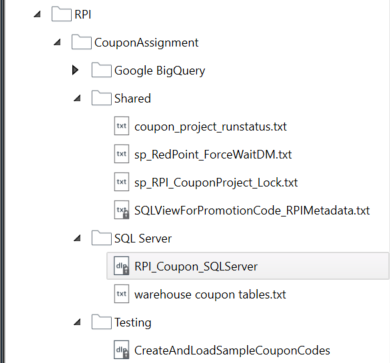The height and width of the screenshot is (363, 390).
Task: Select sp_RPI_CouponProject_Lock.txt file
Action: point(216,183)
